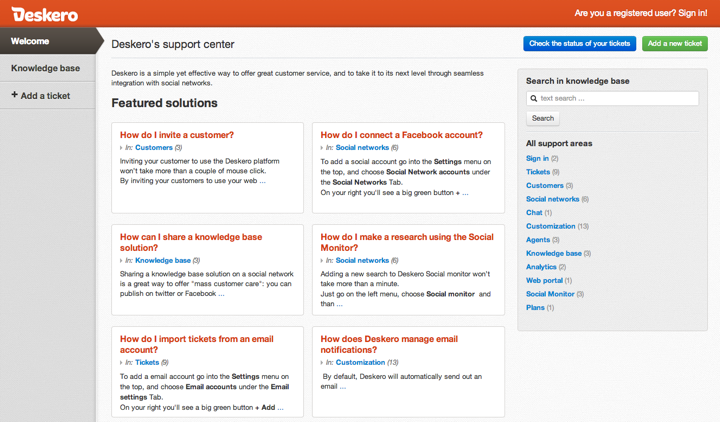Click Social networks category under Social Monitor article
This screenshot has width=720, height=422.
362,260
